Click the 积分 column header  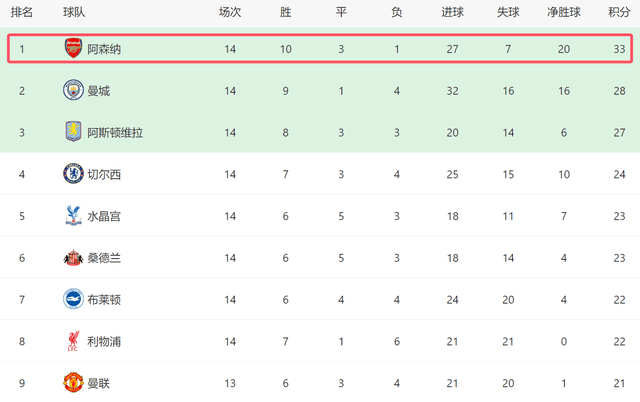click(619, 12)
